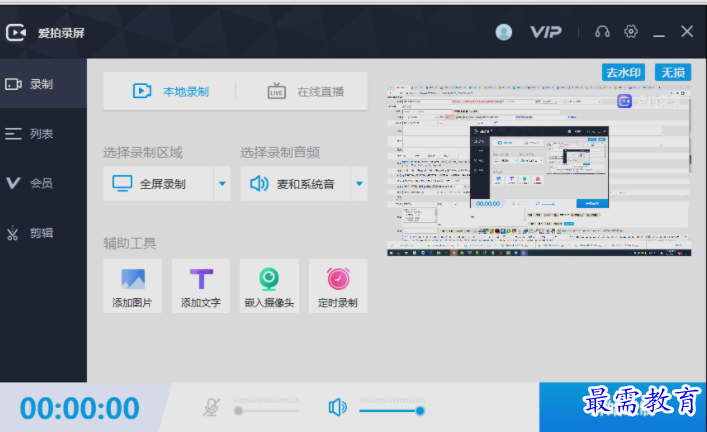This screenshot has height=432, width=707.
Task: Toggle the muted microphone icon
Action: pos(211,407)
